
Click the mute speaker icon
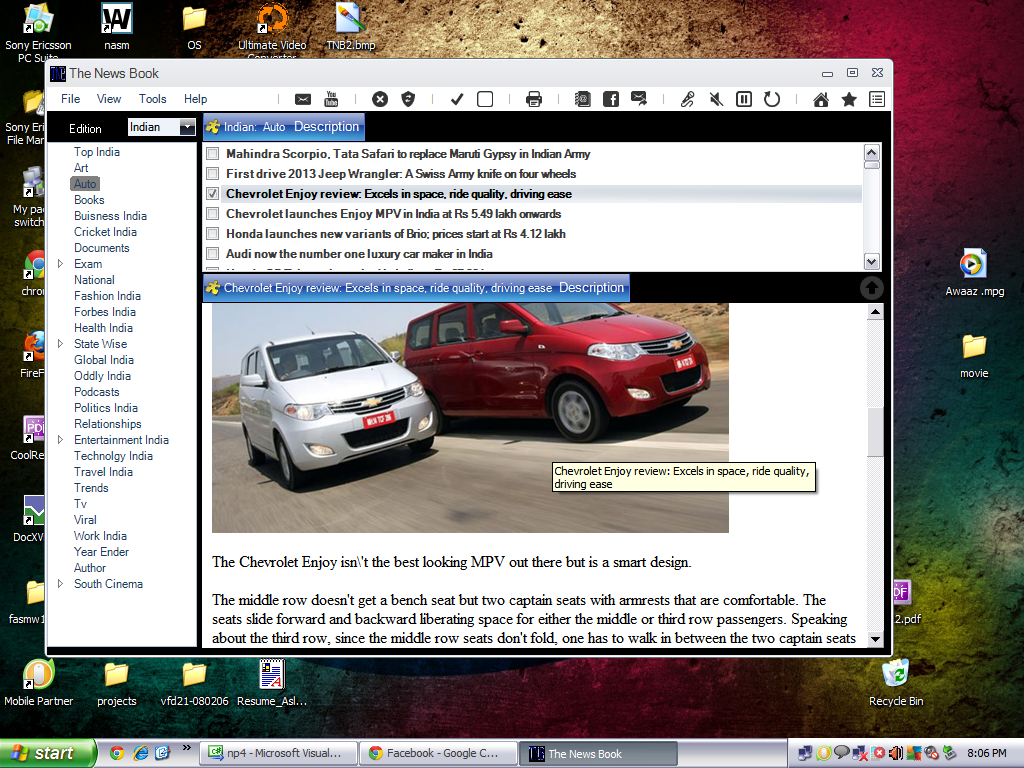click(x=716, y=99)
